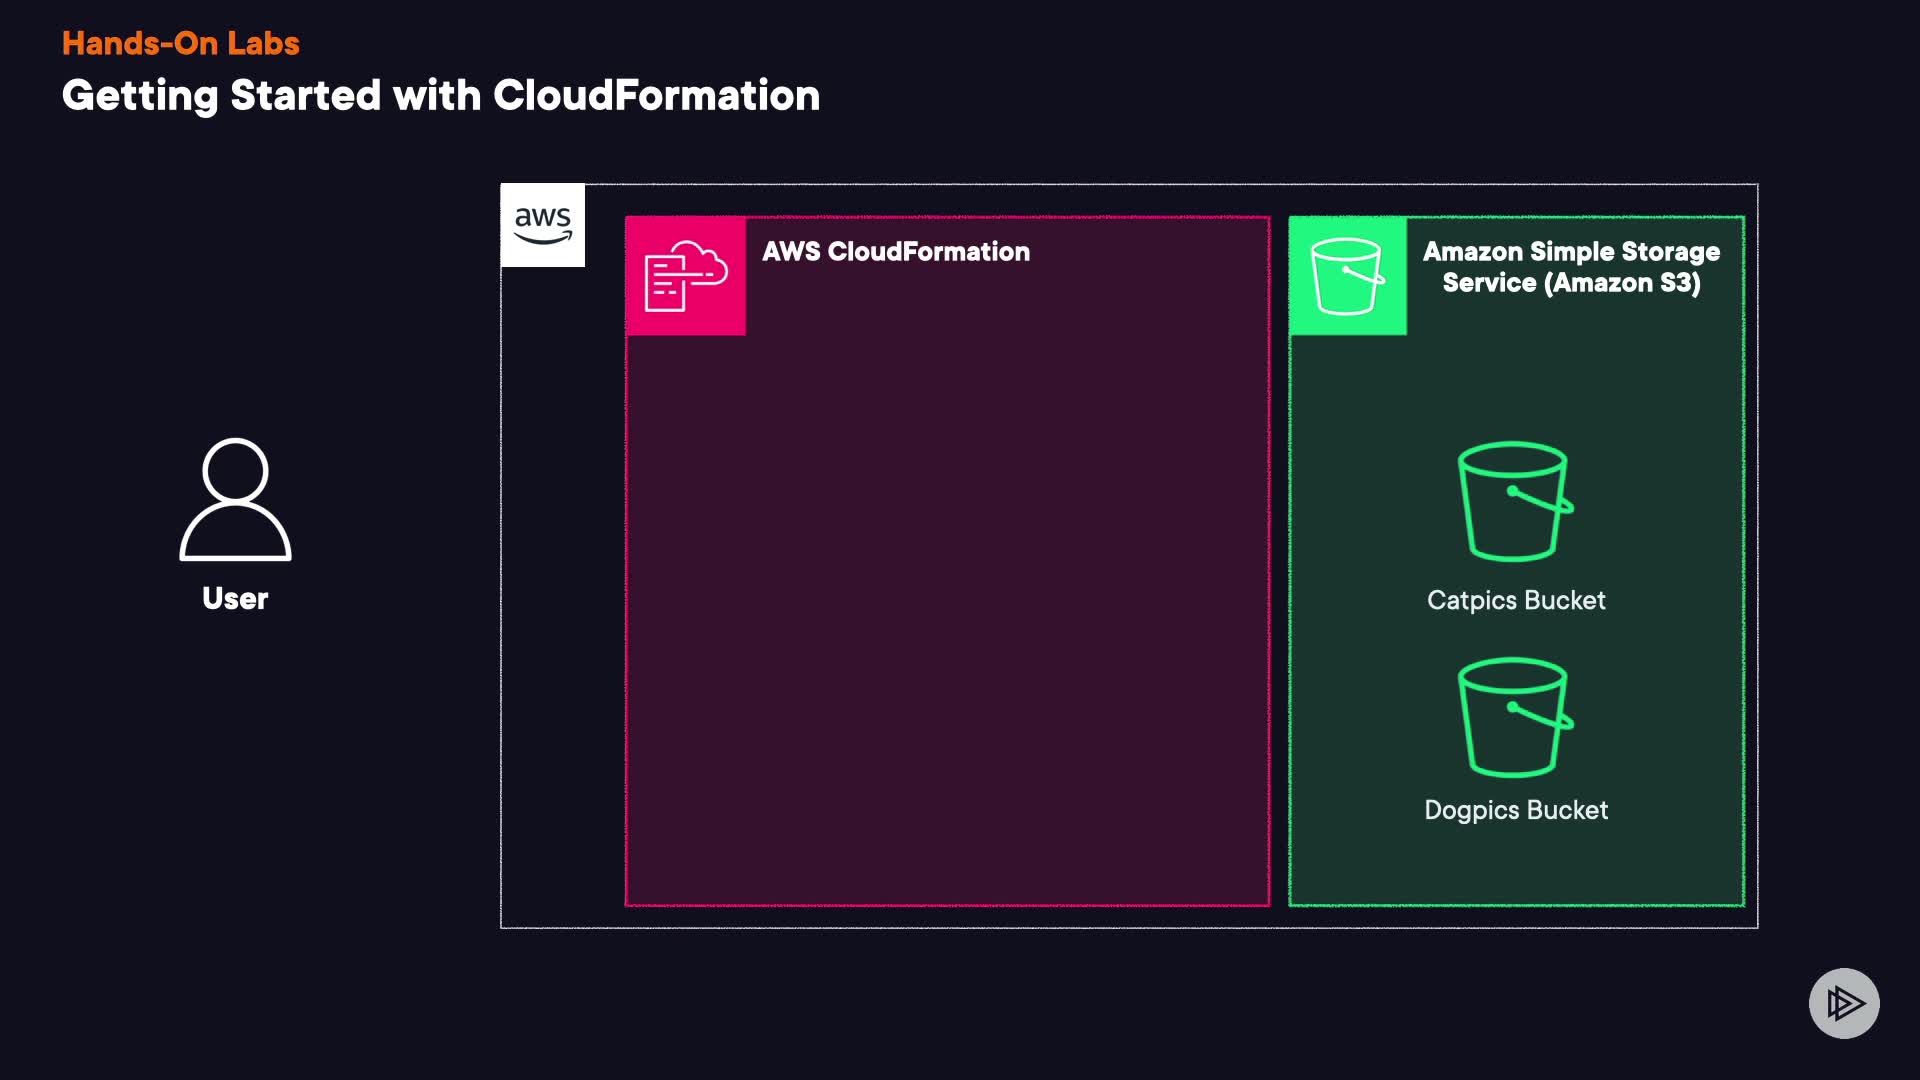Click the 'User' text label

pos(235,598)
